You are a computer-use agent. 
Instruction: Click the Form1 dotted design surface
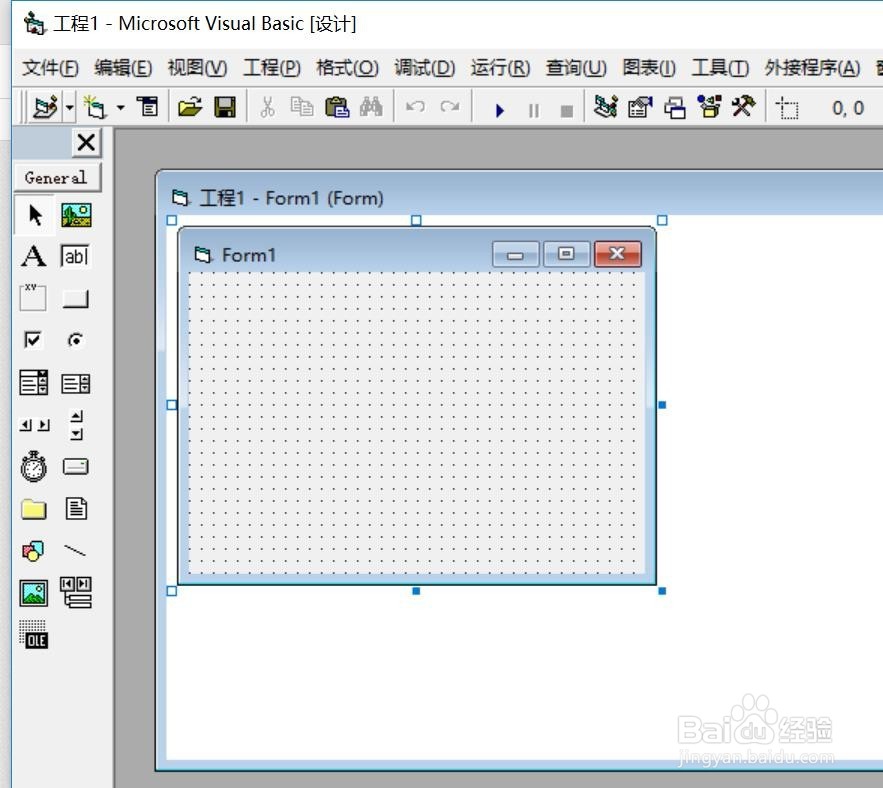click(416, 422)
